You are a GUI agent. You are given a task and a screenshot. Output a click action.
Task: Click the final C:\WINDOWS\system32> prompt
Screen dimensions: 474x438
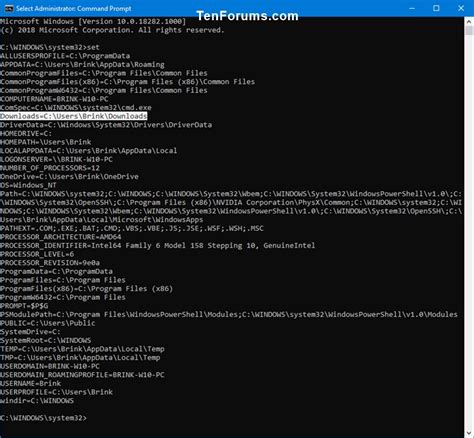[43, 418]
